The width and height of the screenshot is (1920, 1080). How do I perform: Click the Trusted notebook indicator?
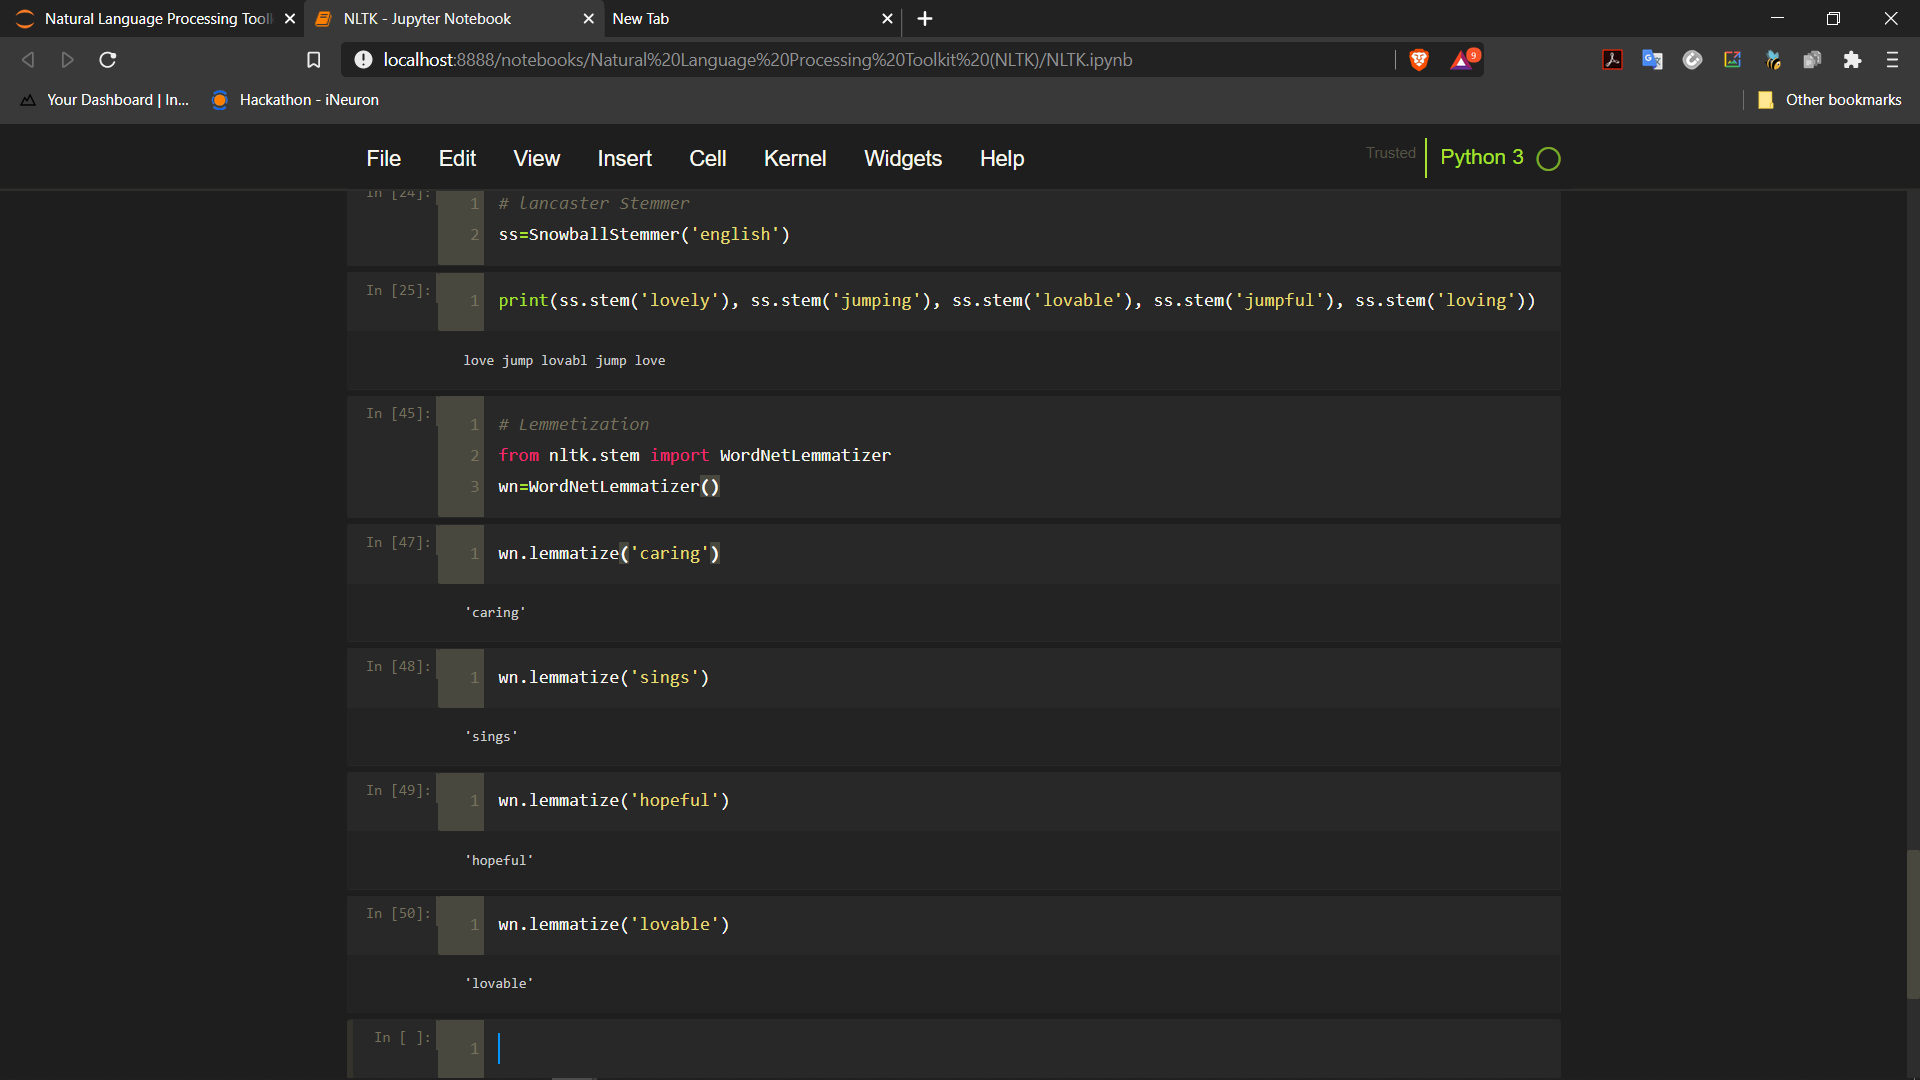point(1391,153)
